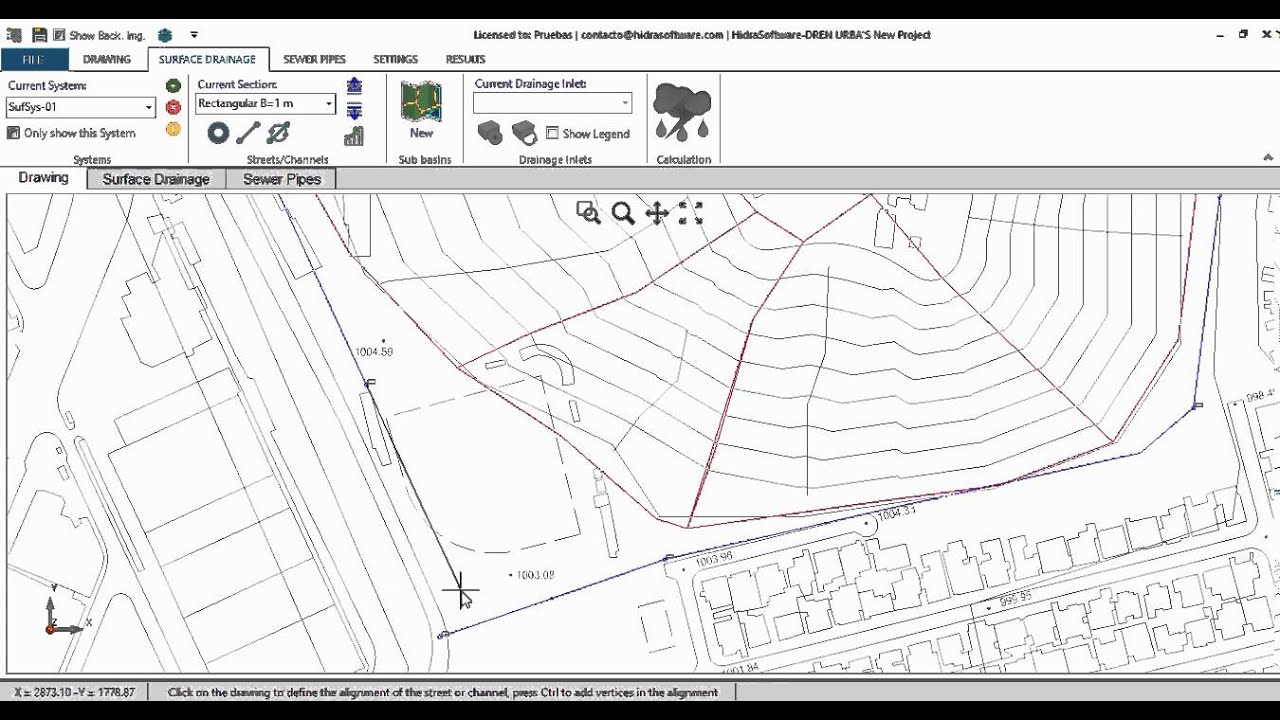
Task: Click the bar chart profile icon
Action: click(x=354, y=137)
